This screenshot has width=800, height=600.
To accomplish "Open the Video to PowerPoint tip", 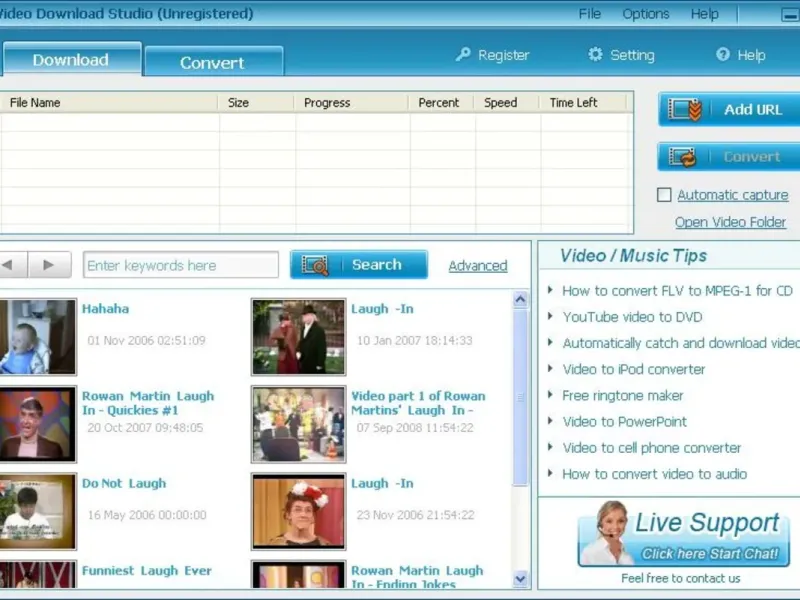I will (624, 421).
